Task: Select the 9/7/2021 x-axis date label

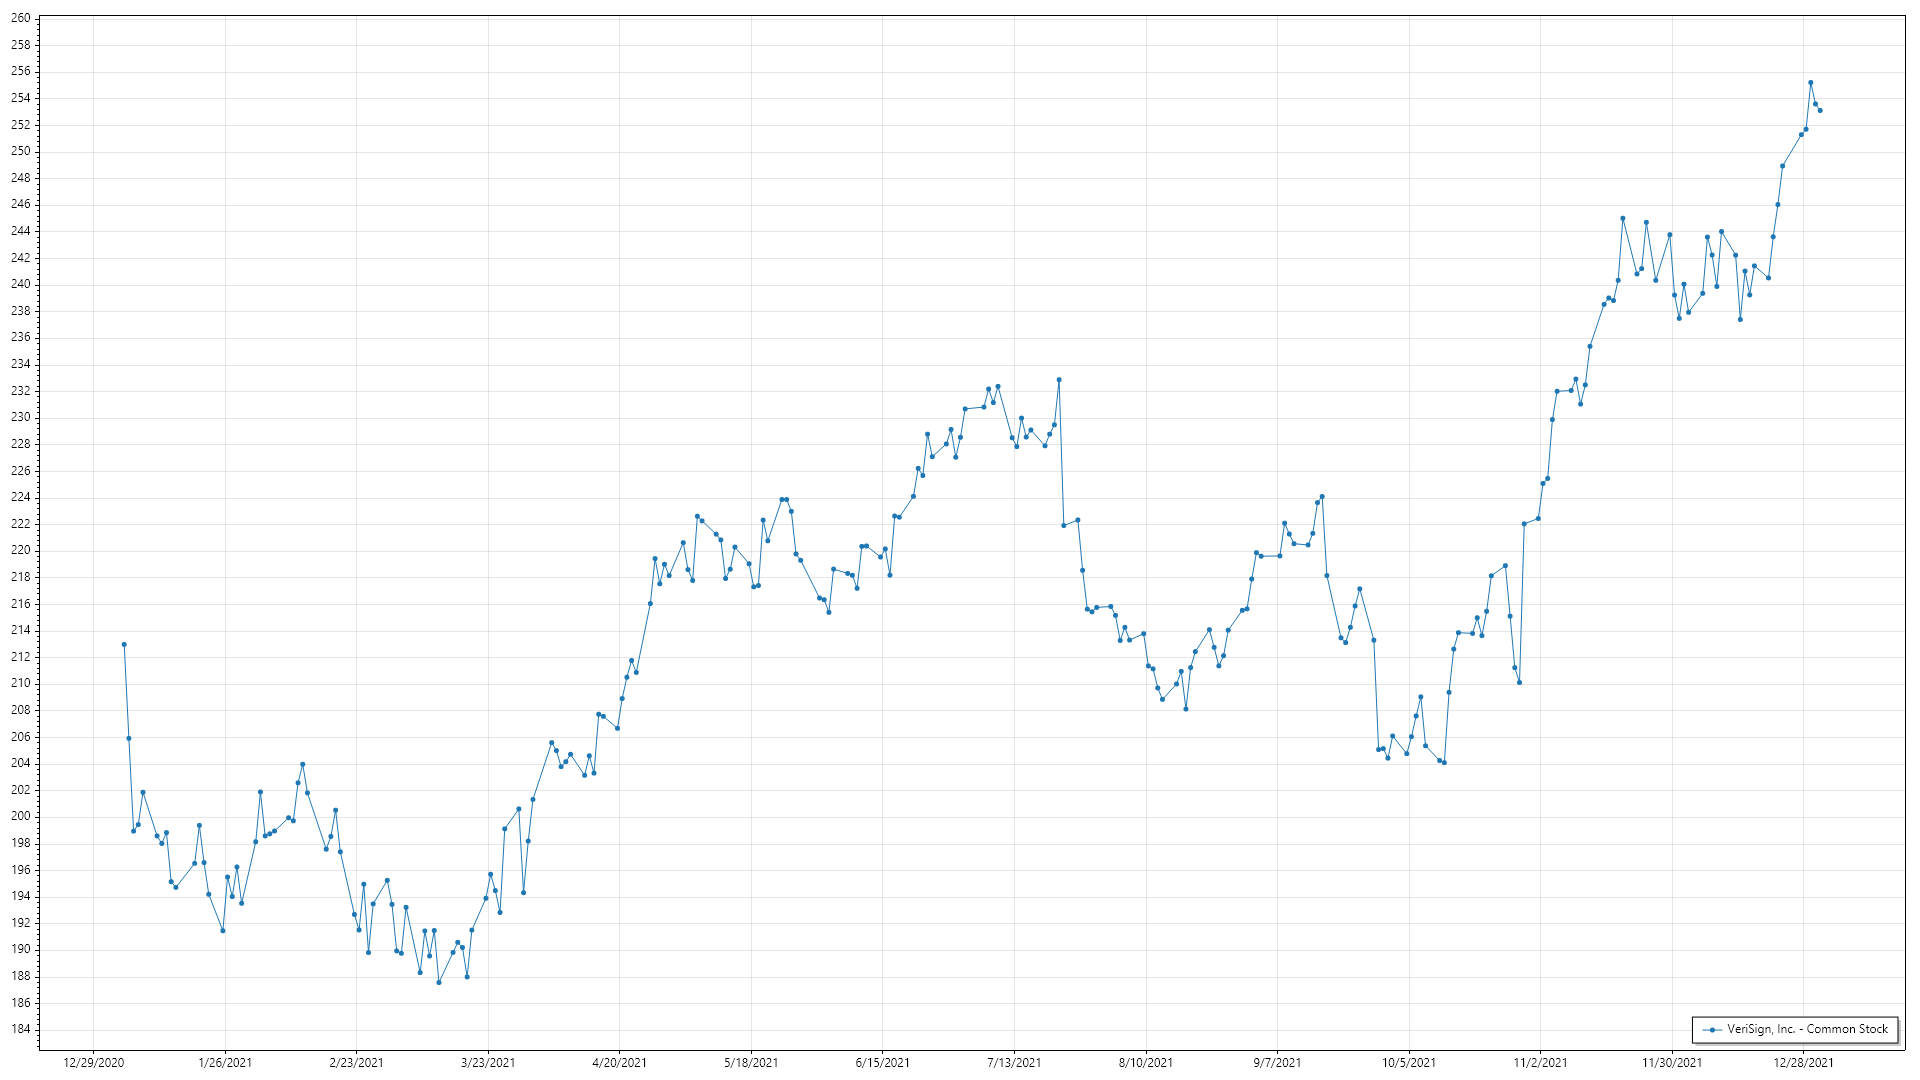Action: tap(1277, 1063)
